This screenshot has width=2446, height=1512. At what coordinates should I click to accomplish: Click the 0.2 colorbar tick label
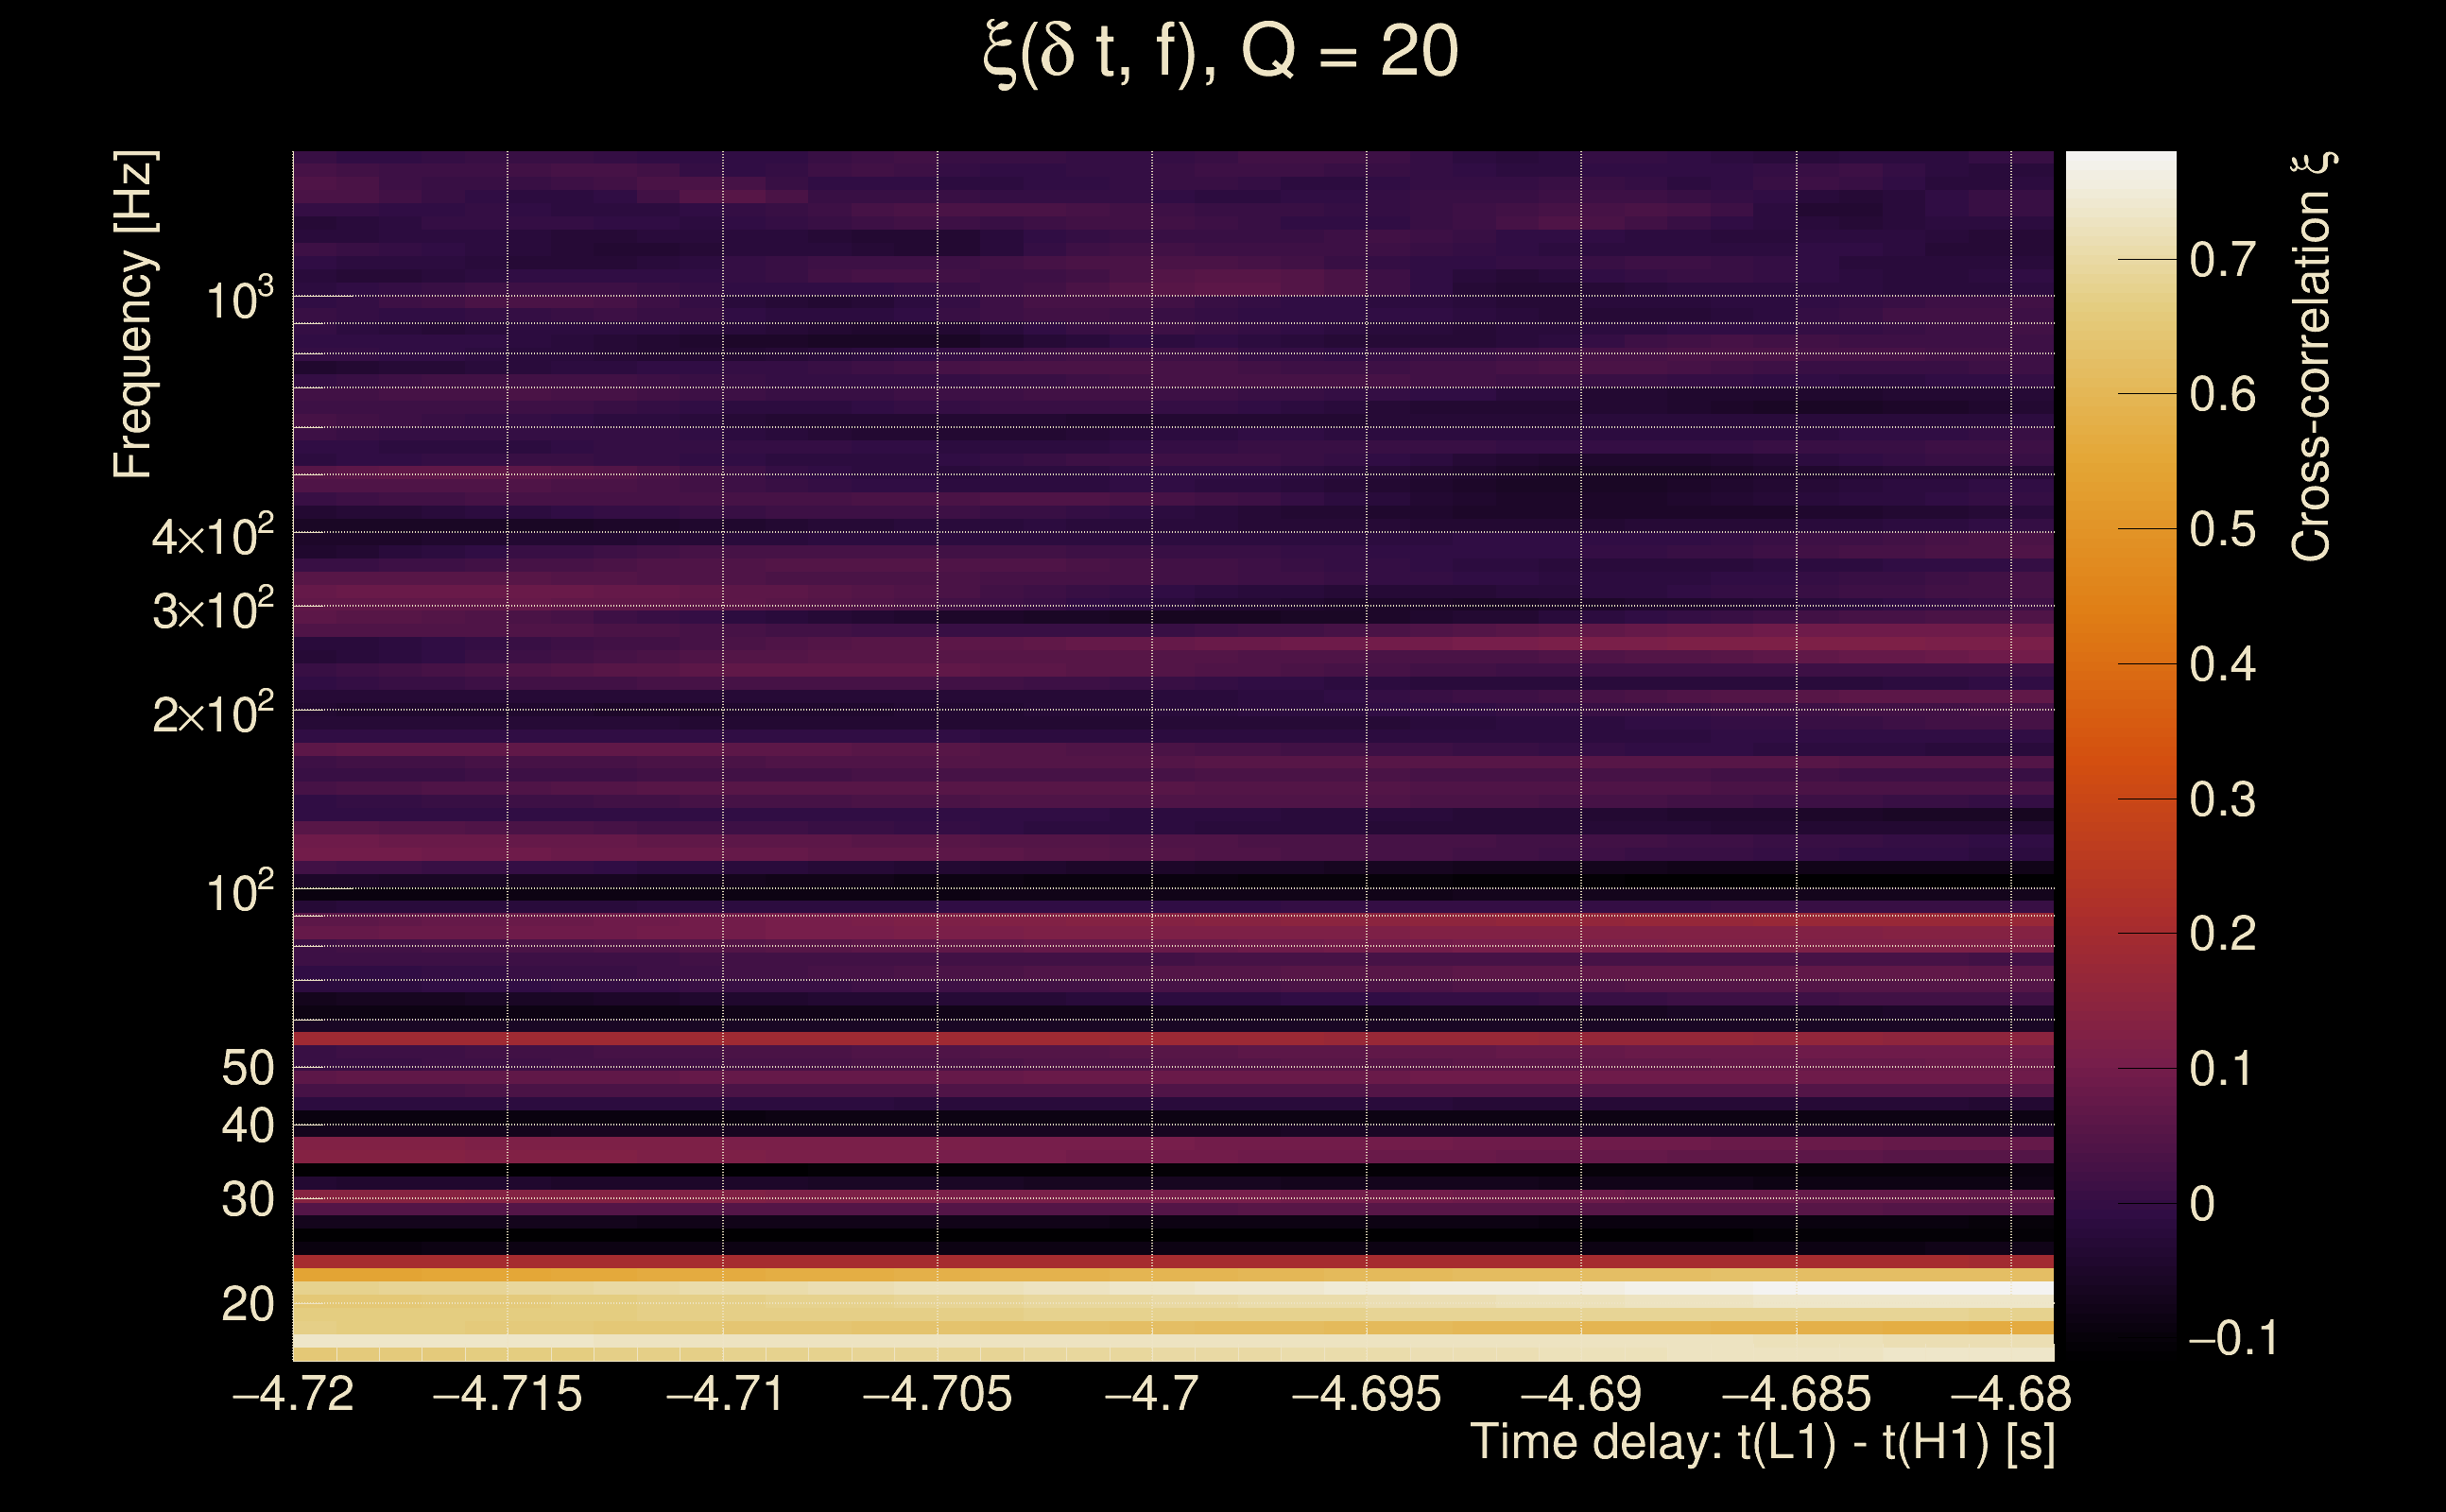click(2222, 934)
